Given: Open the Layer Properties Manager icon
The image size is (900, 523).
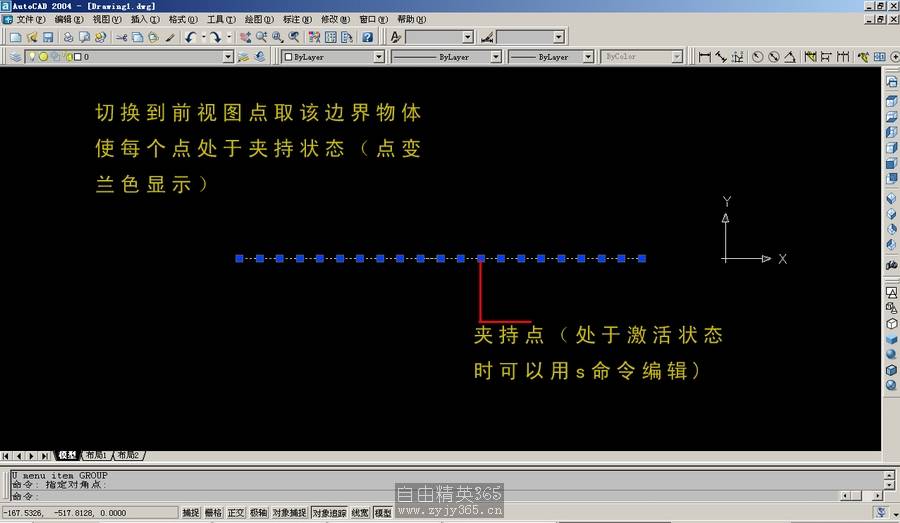Looking at the screenshot, I should pos(15,57).
